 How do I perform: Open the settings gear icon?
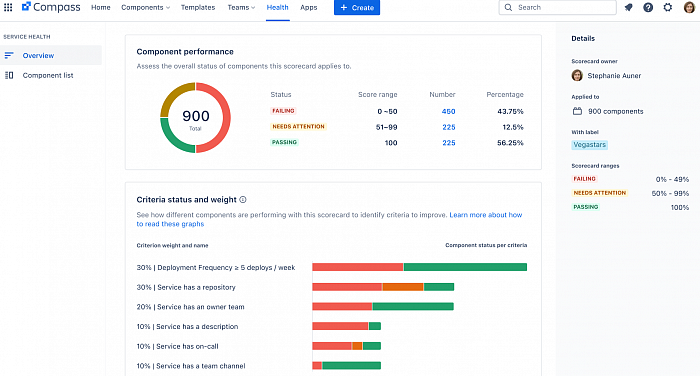tap(668, 7)
